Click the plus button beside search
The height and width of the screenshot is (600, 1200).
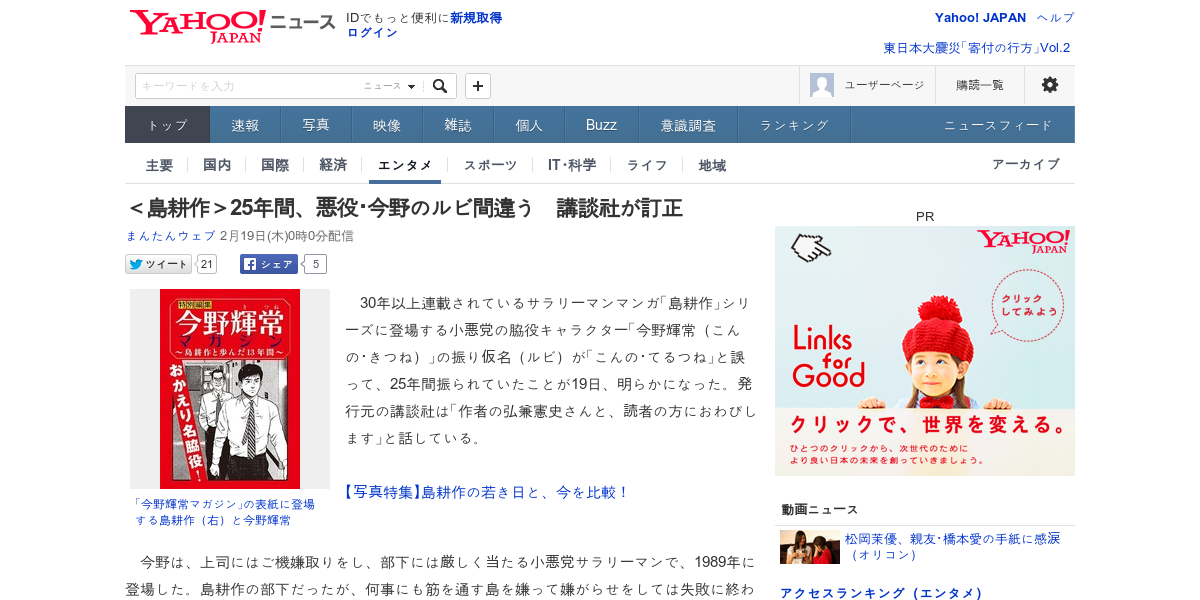tap(478, 86)
